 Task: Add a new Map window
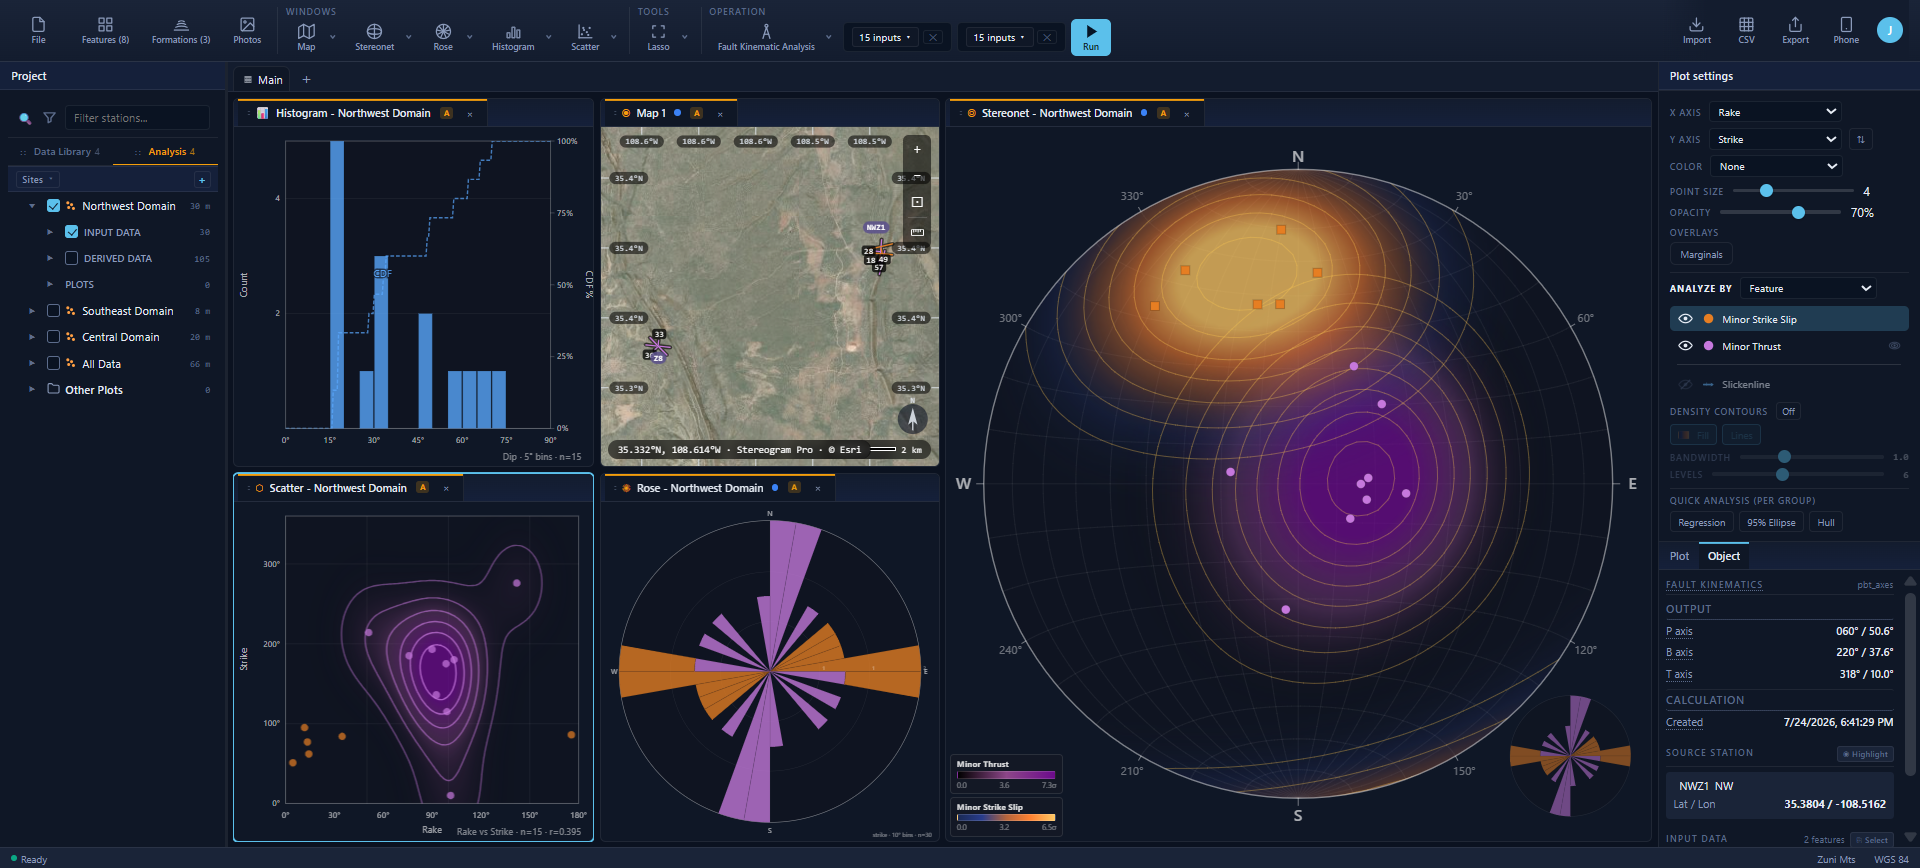306,37
